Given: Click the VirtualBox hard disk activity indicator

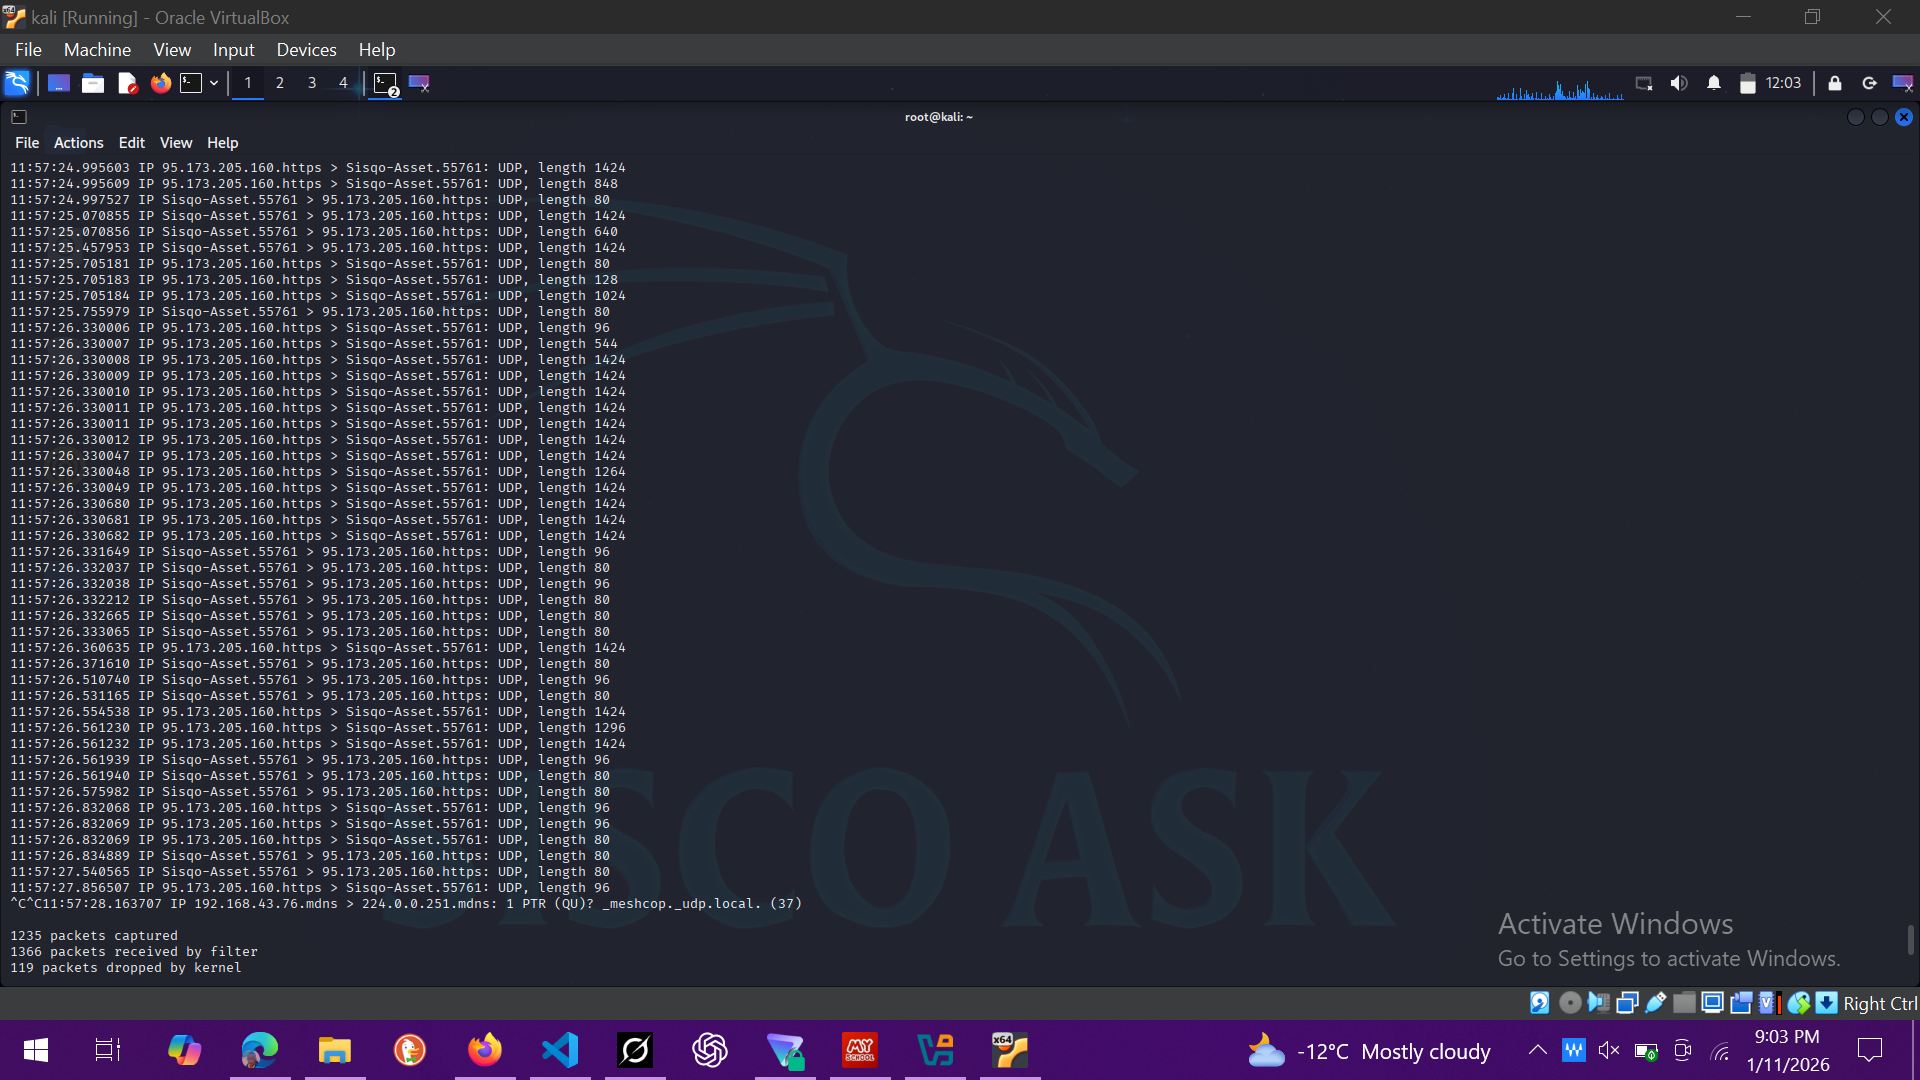Looking at the screenshot, I should click(1540, 1003).
